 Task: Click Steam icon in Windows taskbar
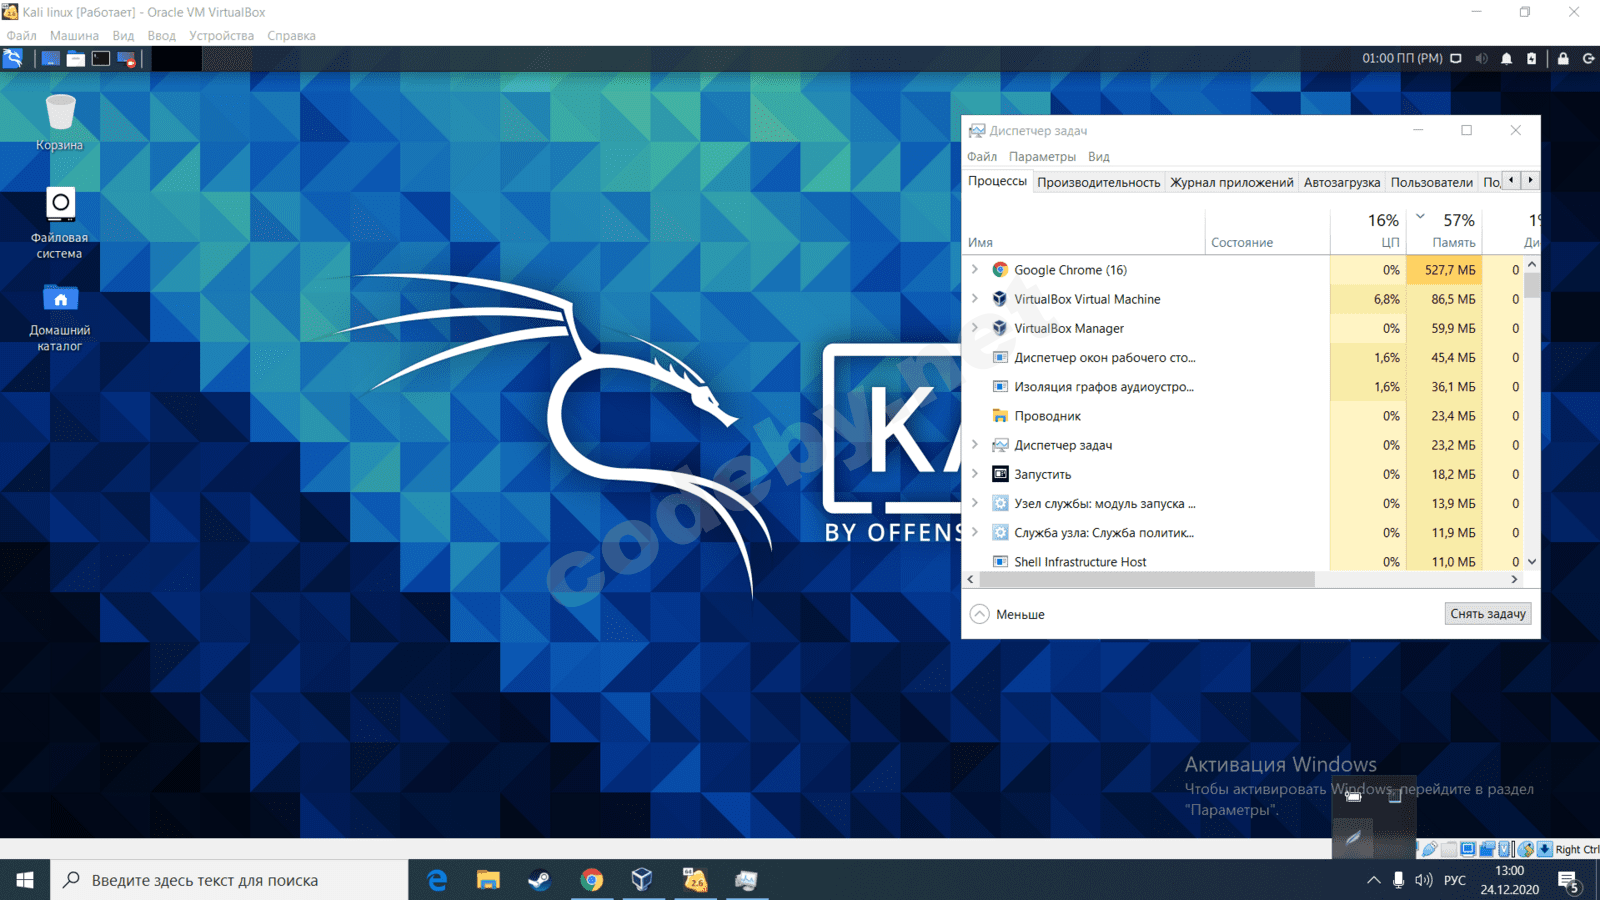coord(539,880)
